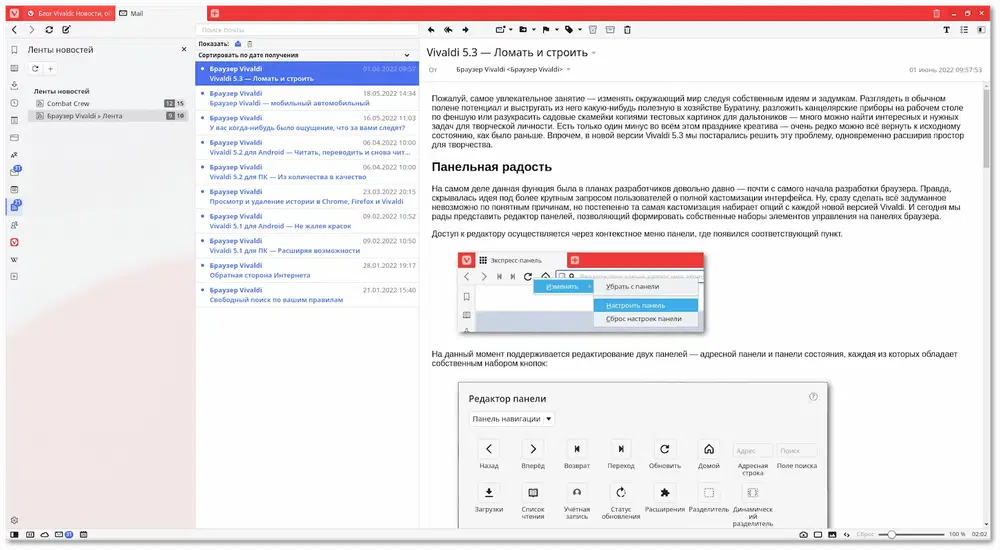The height and width of the screenshot is (550, 1000).
Task: Open the Mail panel icon
Action: coord(15,172)
